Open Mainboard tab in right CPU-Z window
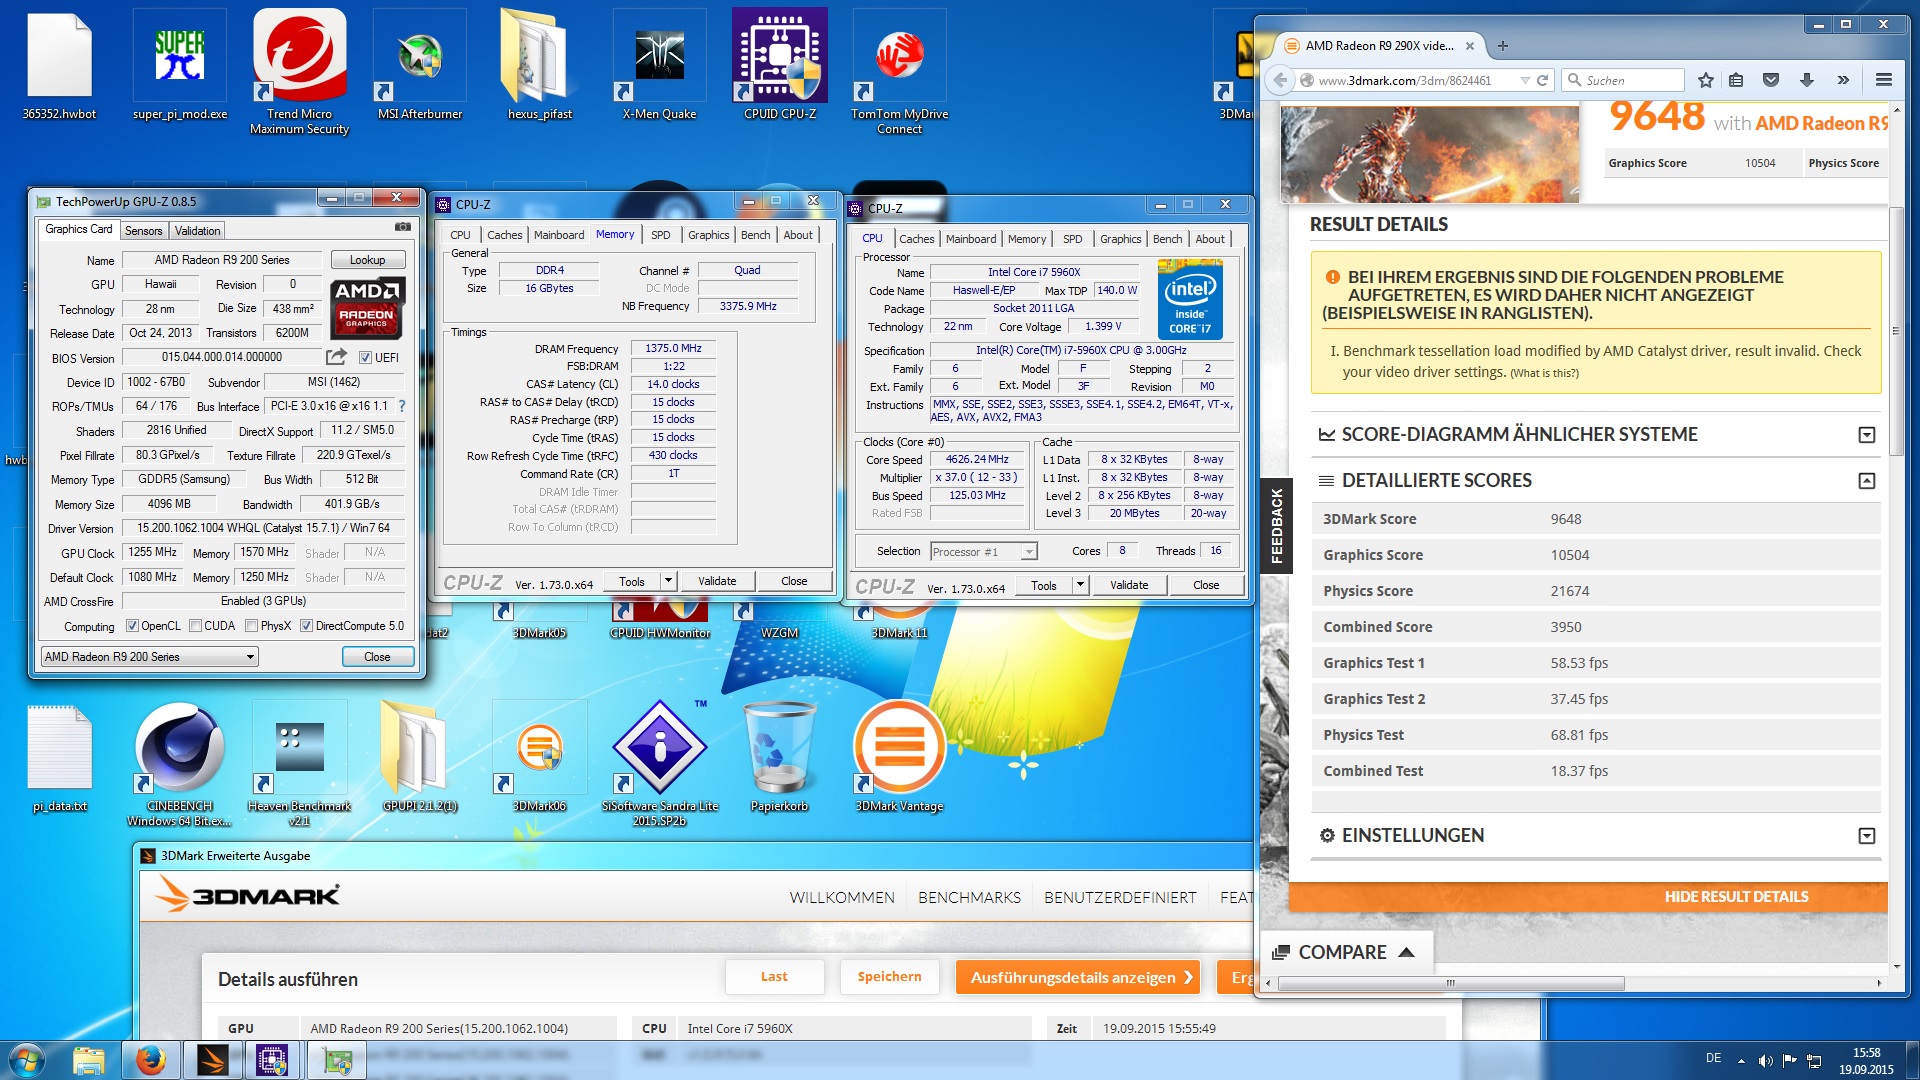Viewport: 1920px width, 1080px height. pyautogui.click(x=971, y=239)
